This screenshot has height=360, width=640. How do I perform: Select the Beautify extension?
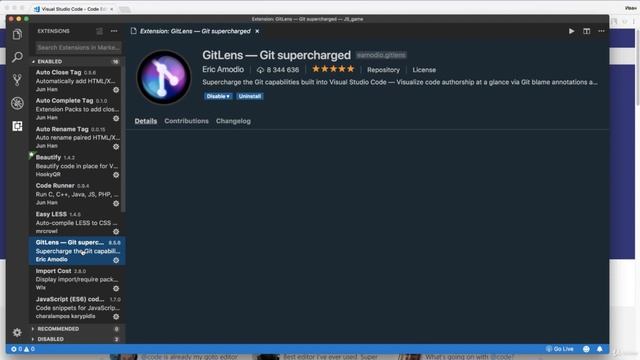(x=77, y=166)
